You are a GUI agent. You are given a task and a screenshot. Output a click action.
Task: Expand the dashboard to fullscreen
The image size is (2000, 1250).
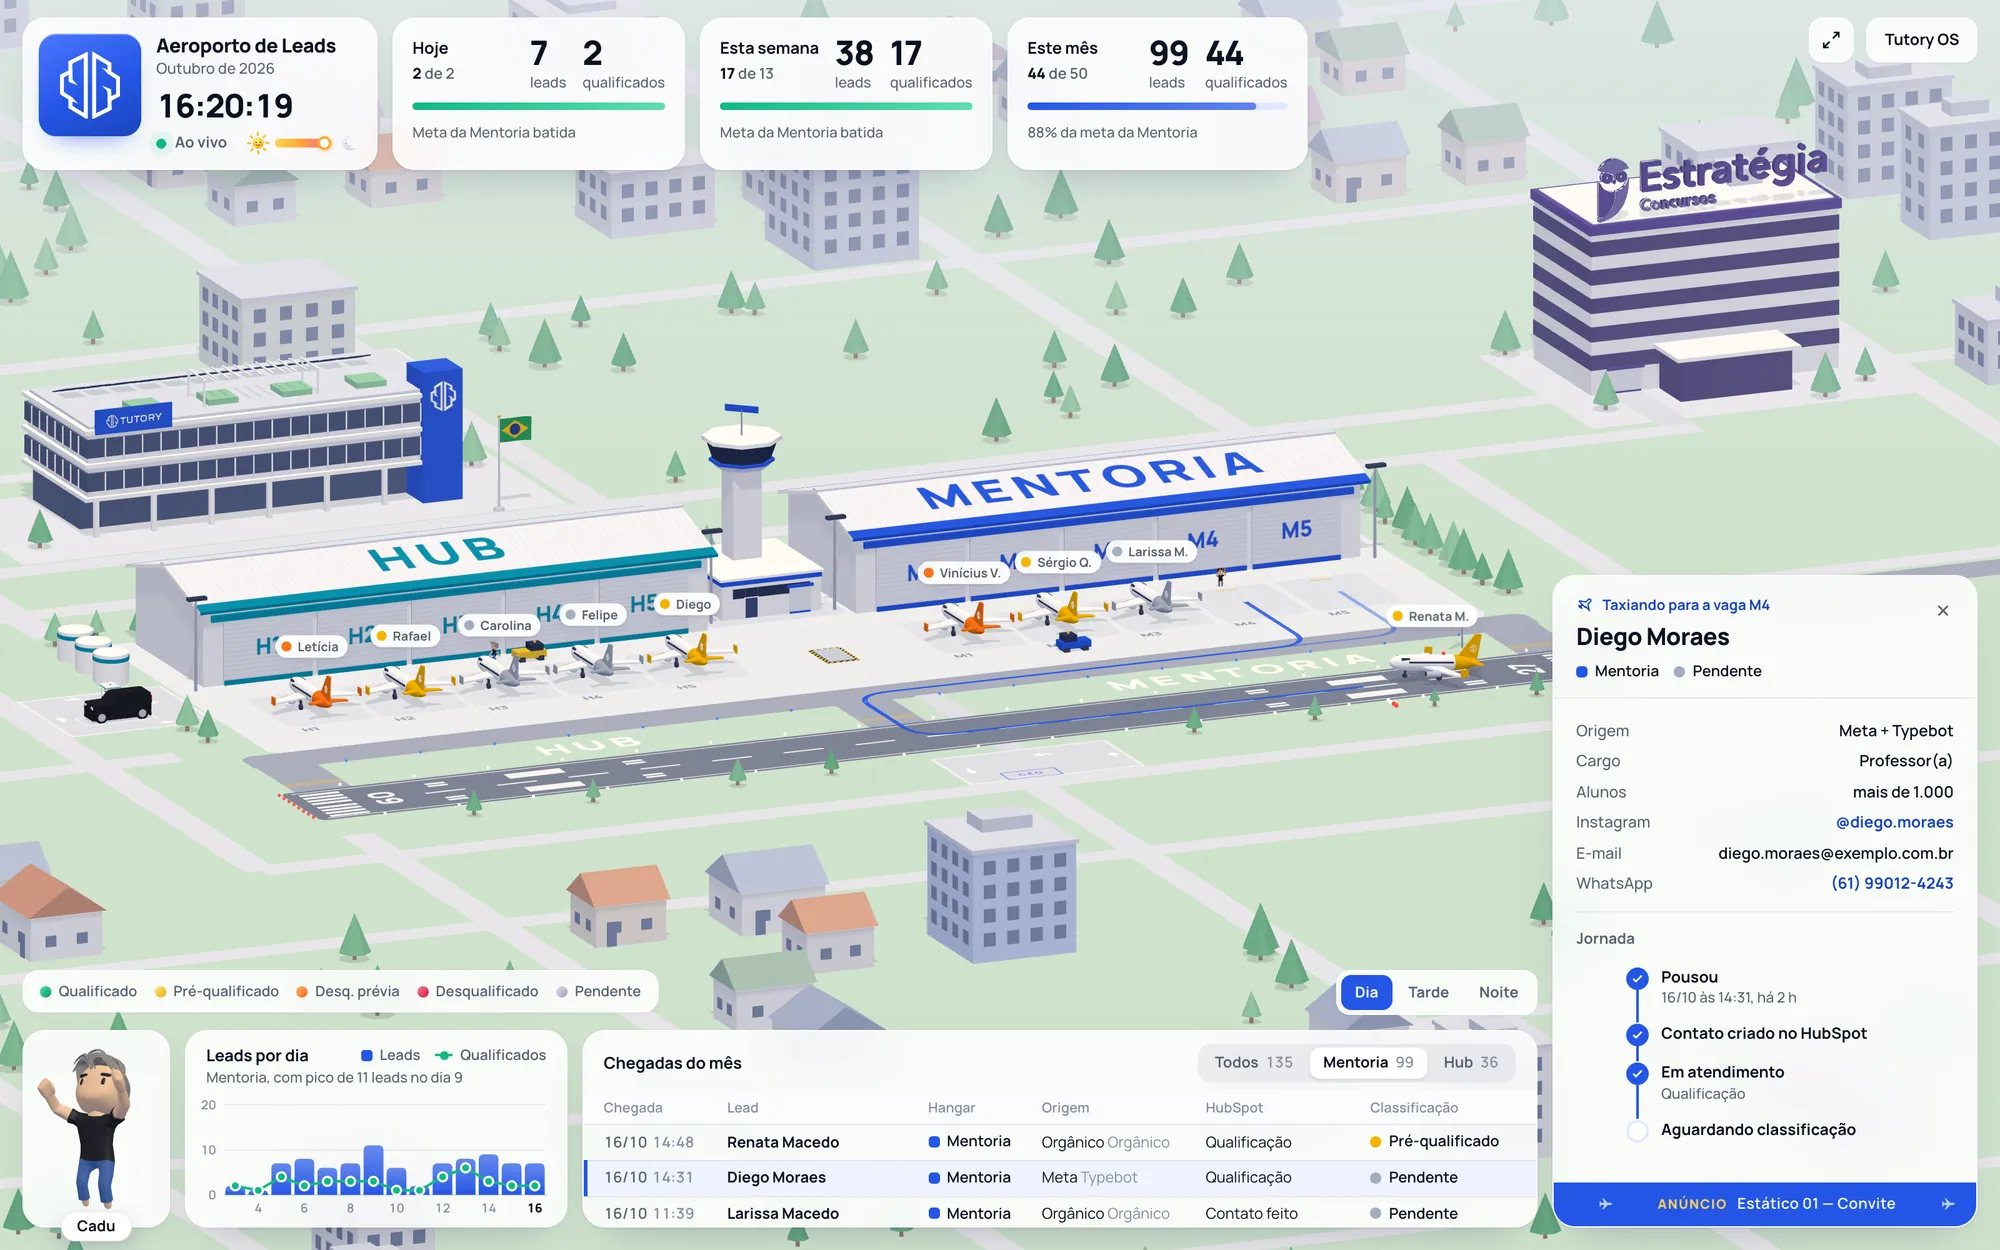(1831, 40)
